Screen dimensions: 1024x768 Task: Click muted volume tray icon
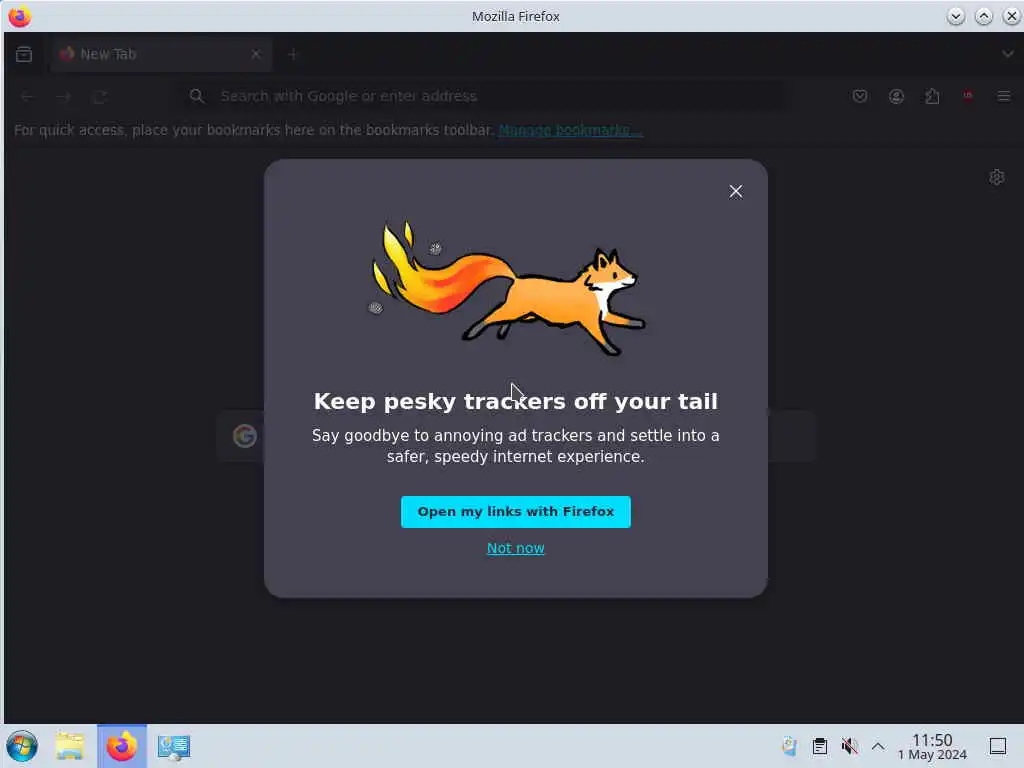[849, 746]
